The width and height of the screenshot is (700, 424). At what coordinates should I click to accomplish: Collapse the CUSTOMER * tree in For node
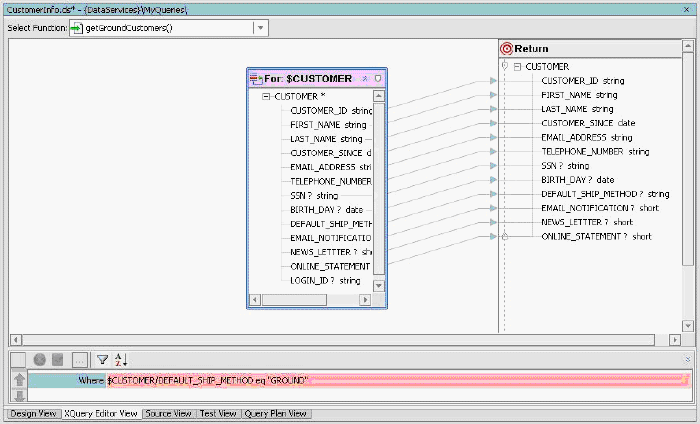[x=266, y=96]
